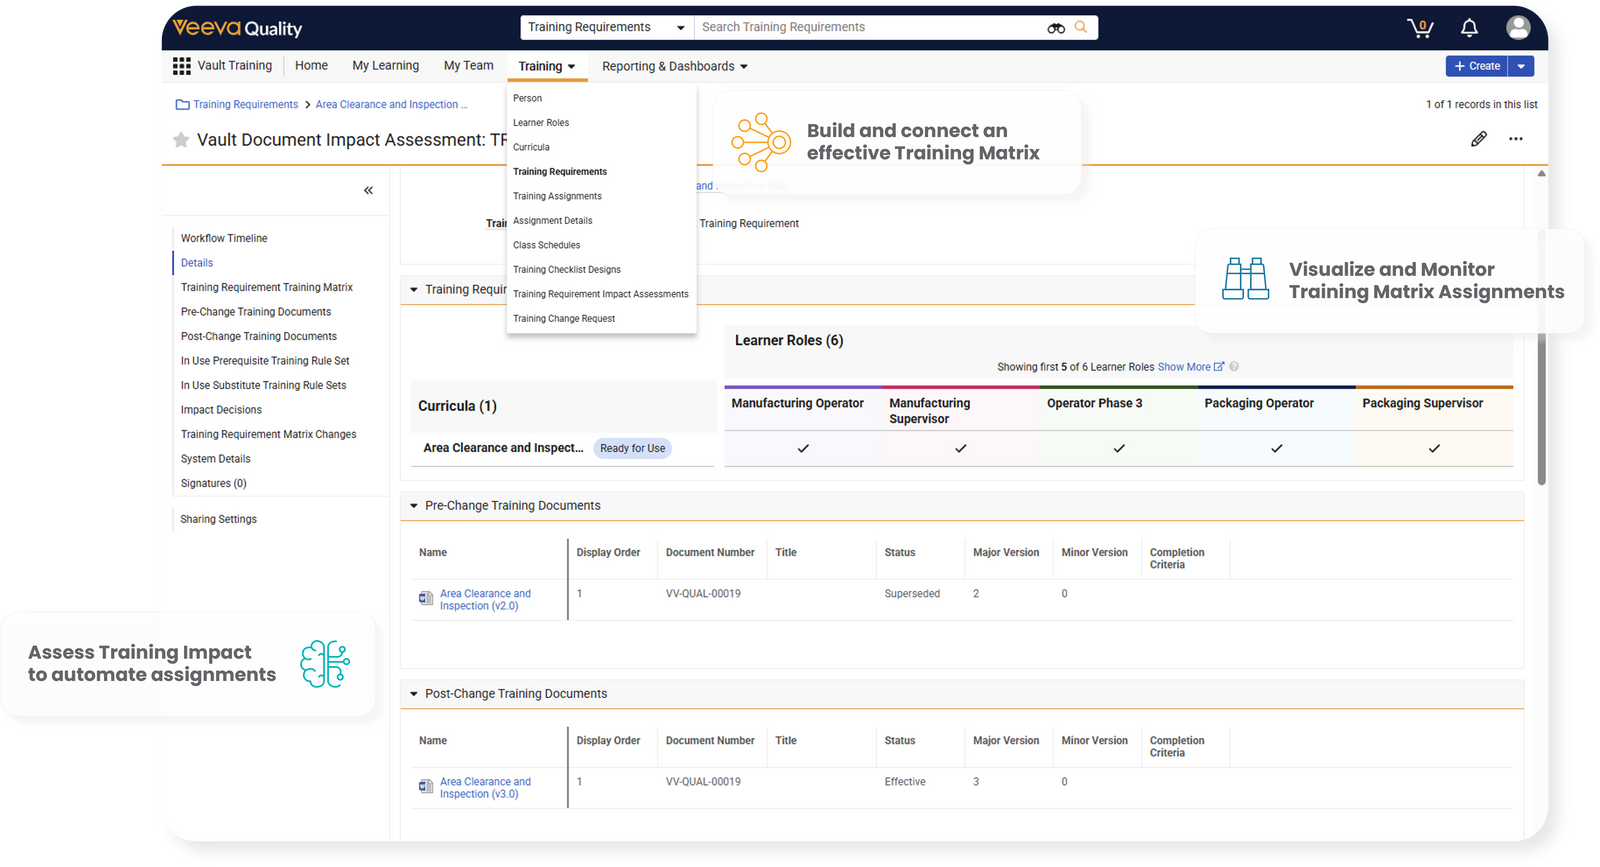
Task: Click the Show More external link icon
Action: [x=1219, y=367]
